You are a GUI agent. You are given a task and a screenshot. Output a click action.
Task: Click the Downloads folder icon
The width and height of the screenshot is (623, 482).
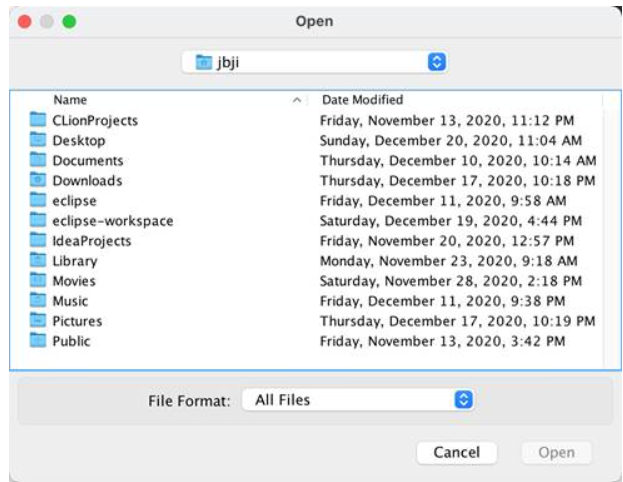[38, 180]
